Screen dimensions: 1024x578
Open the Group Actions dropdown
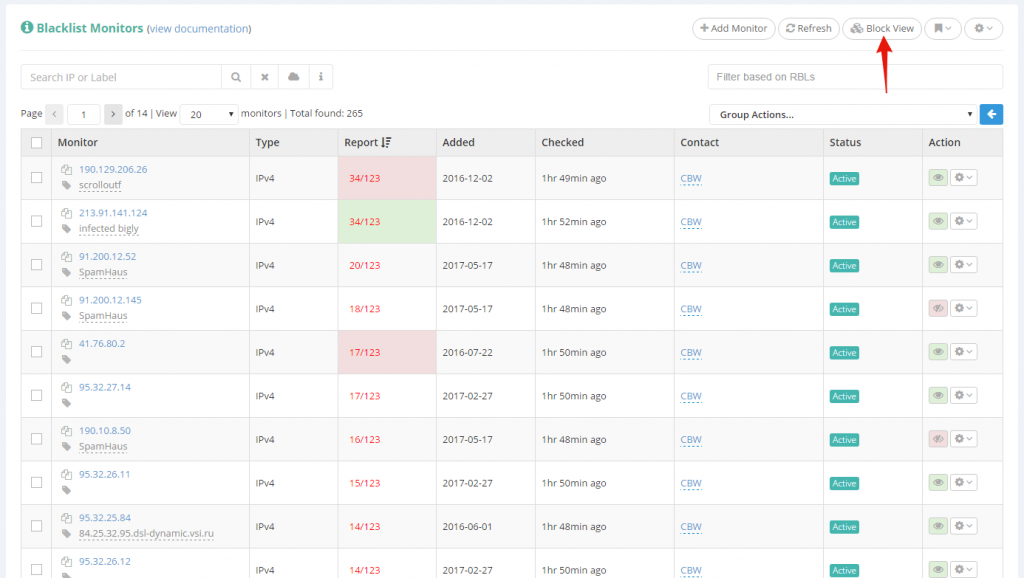click(843, 114)
